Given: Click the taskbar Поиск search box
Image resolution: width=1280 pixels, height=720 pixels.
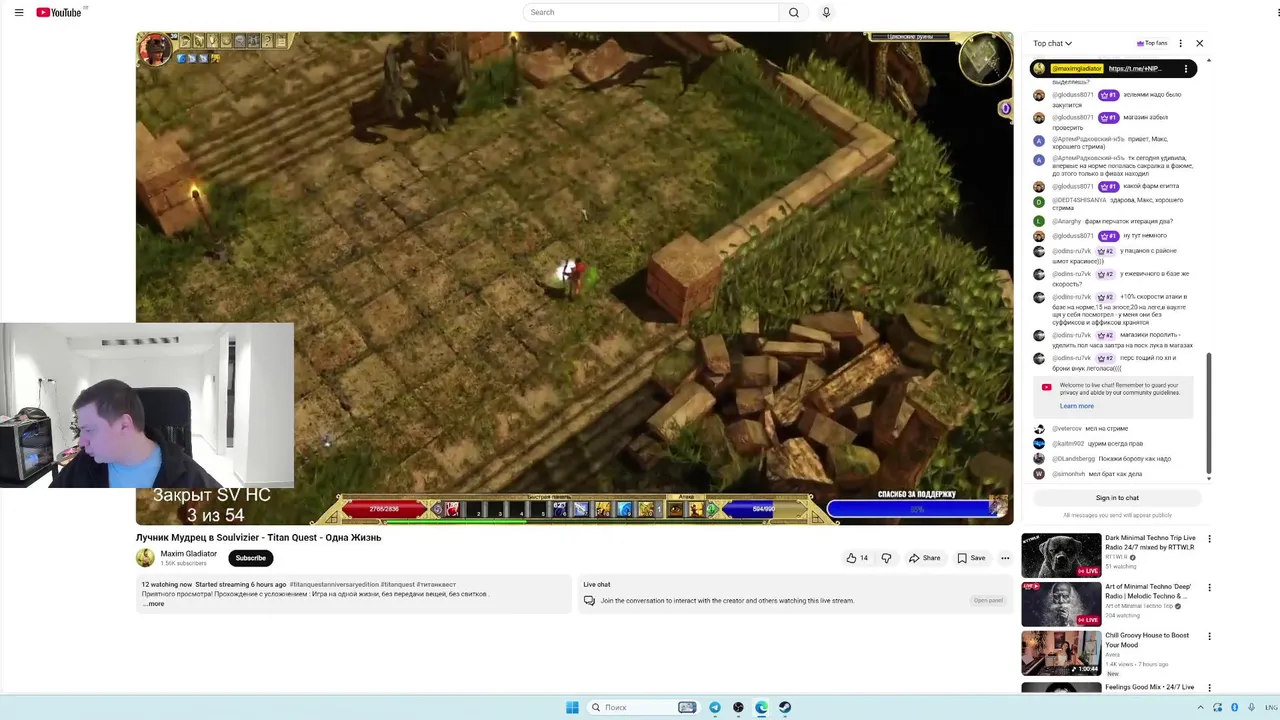Looking at the screenshot, I should (x=643, y=707).
